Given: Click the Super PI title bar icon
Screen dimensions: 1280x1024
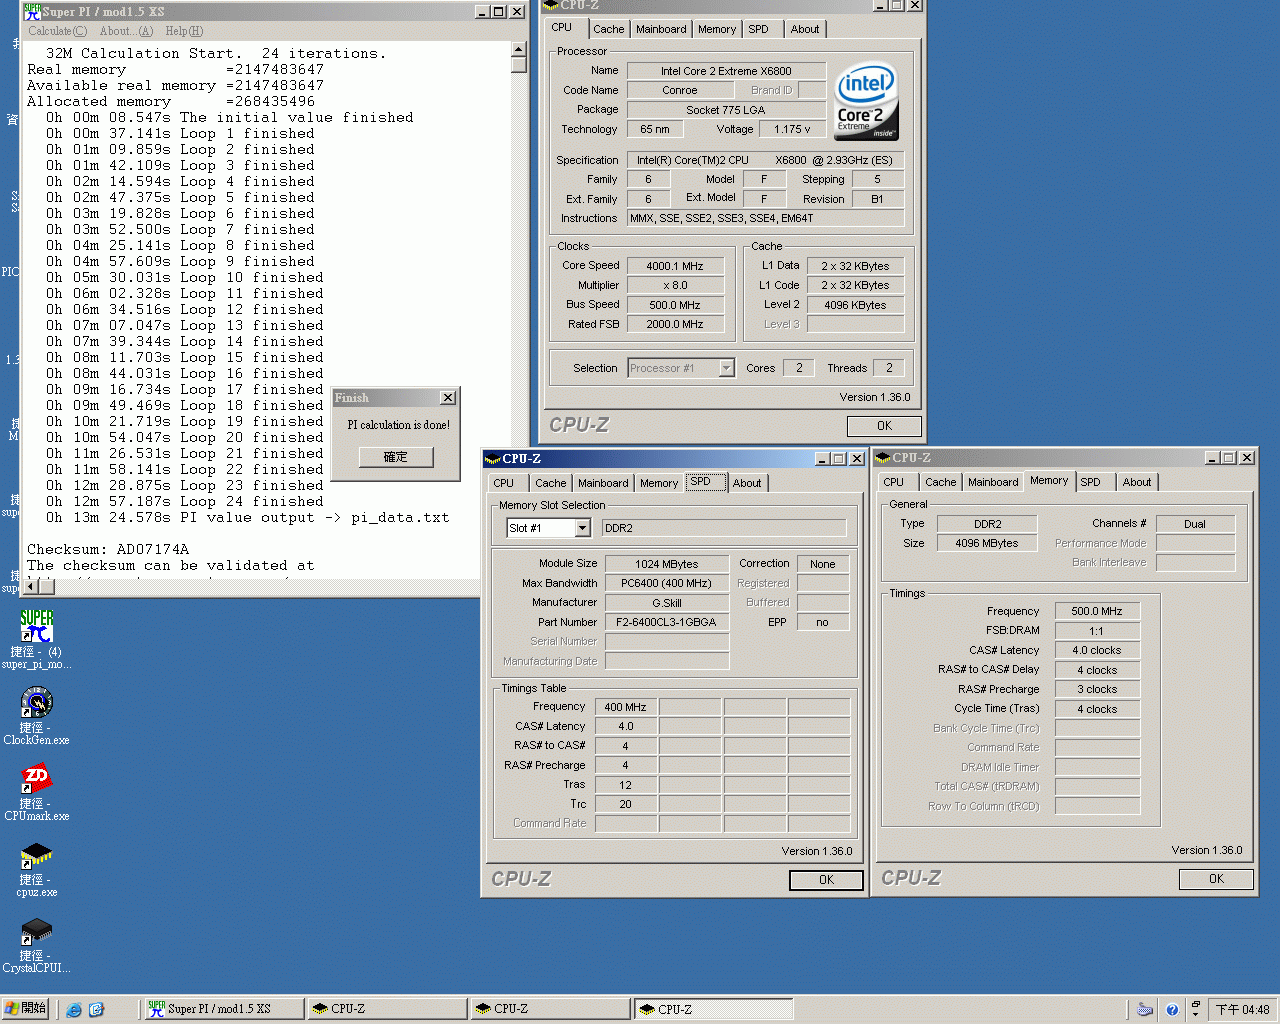Looking at the screenshot, I should pyautogui.click(x=33, y=12).
